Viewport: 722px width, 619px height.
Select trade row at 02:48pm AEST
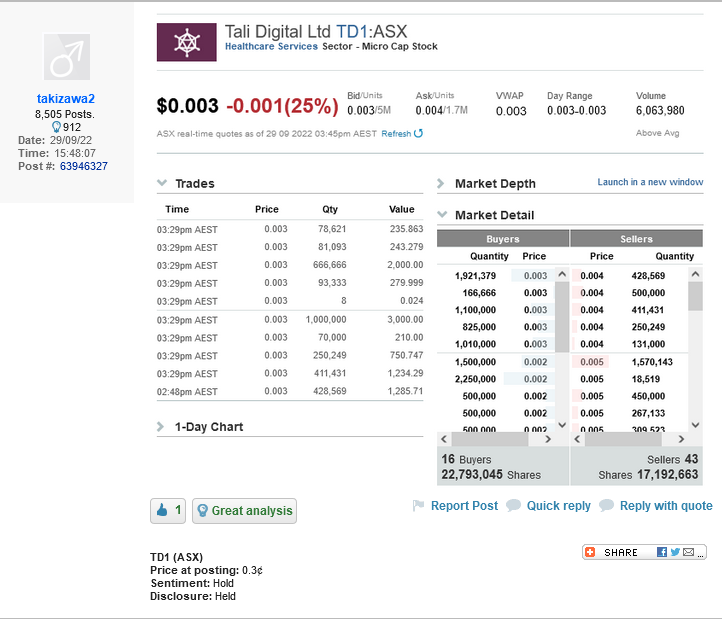coord(290,391)
